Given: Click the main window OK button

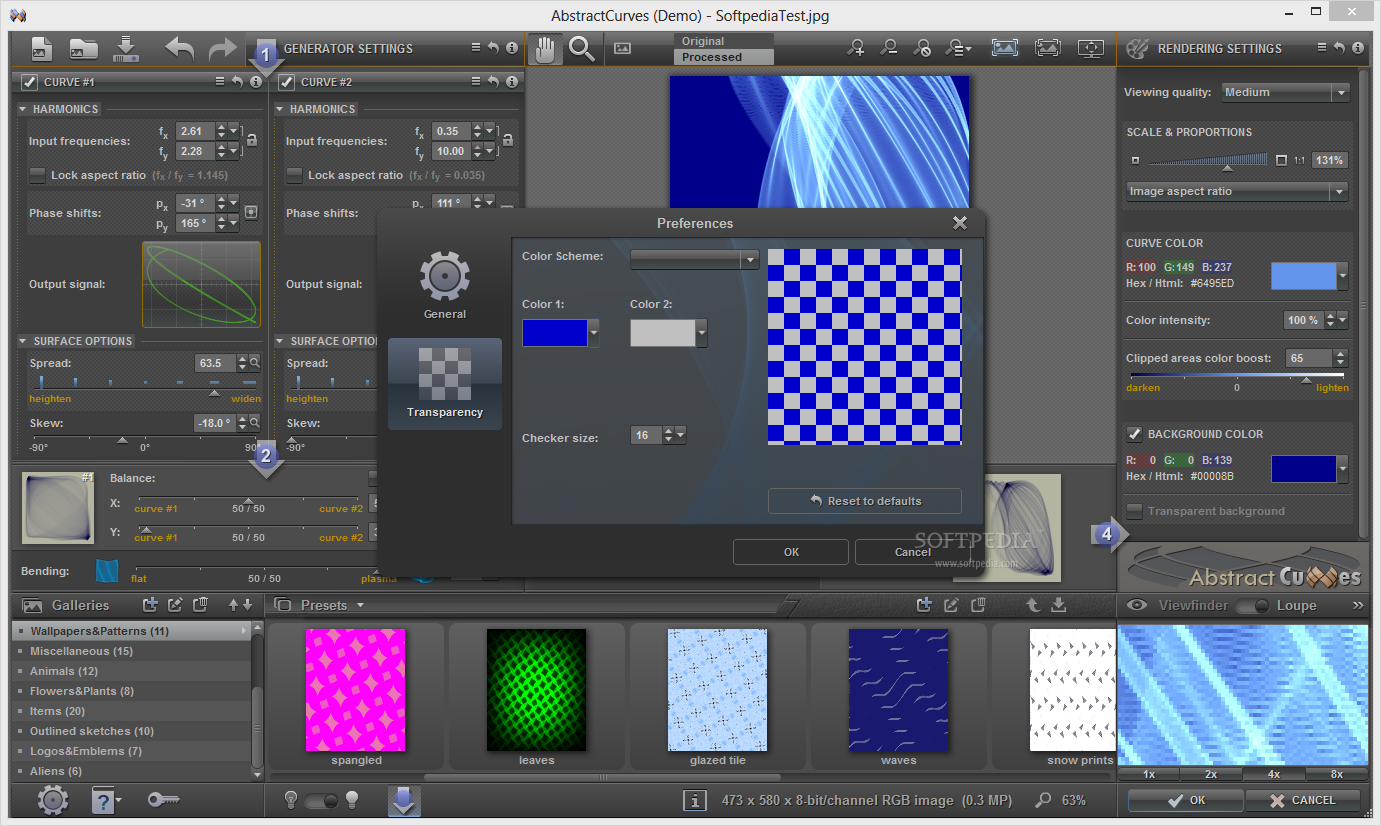Looking at the screenshot, I should (1187, 800).
